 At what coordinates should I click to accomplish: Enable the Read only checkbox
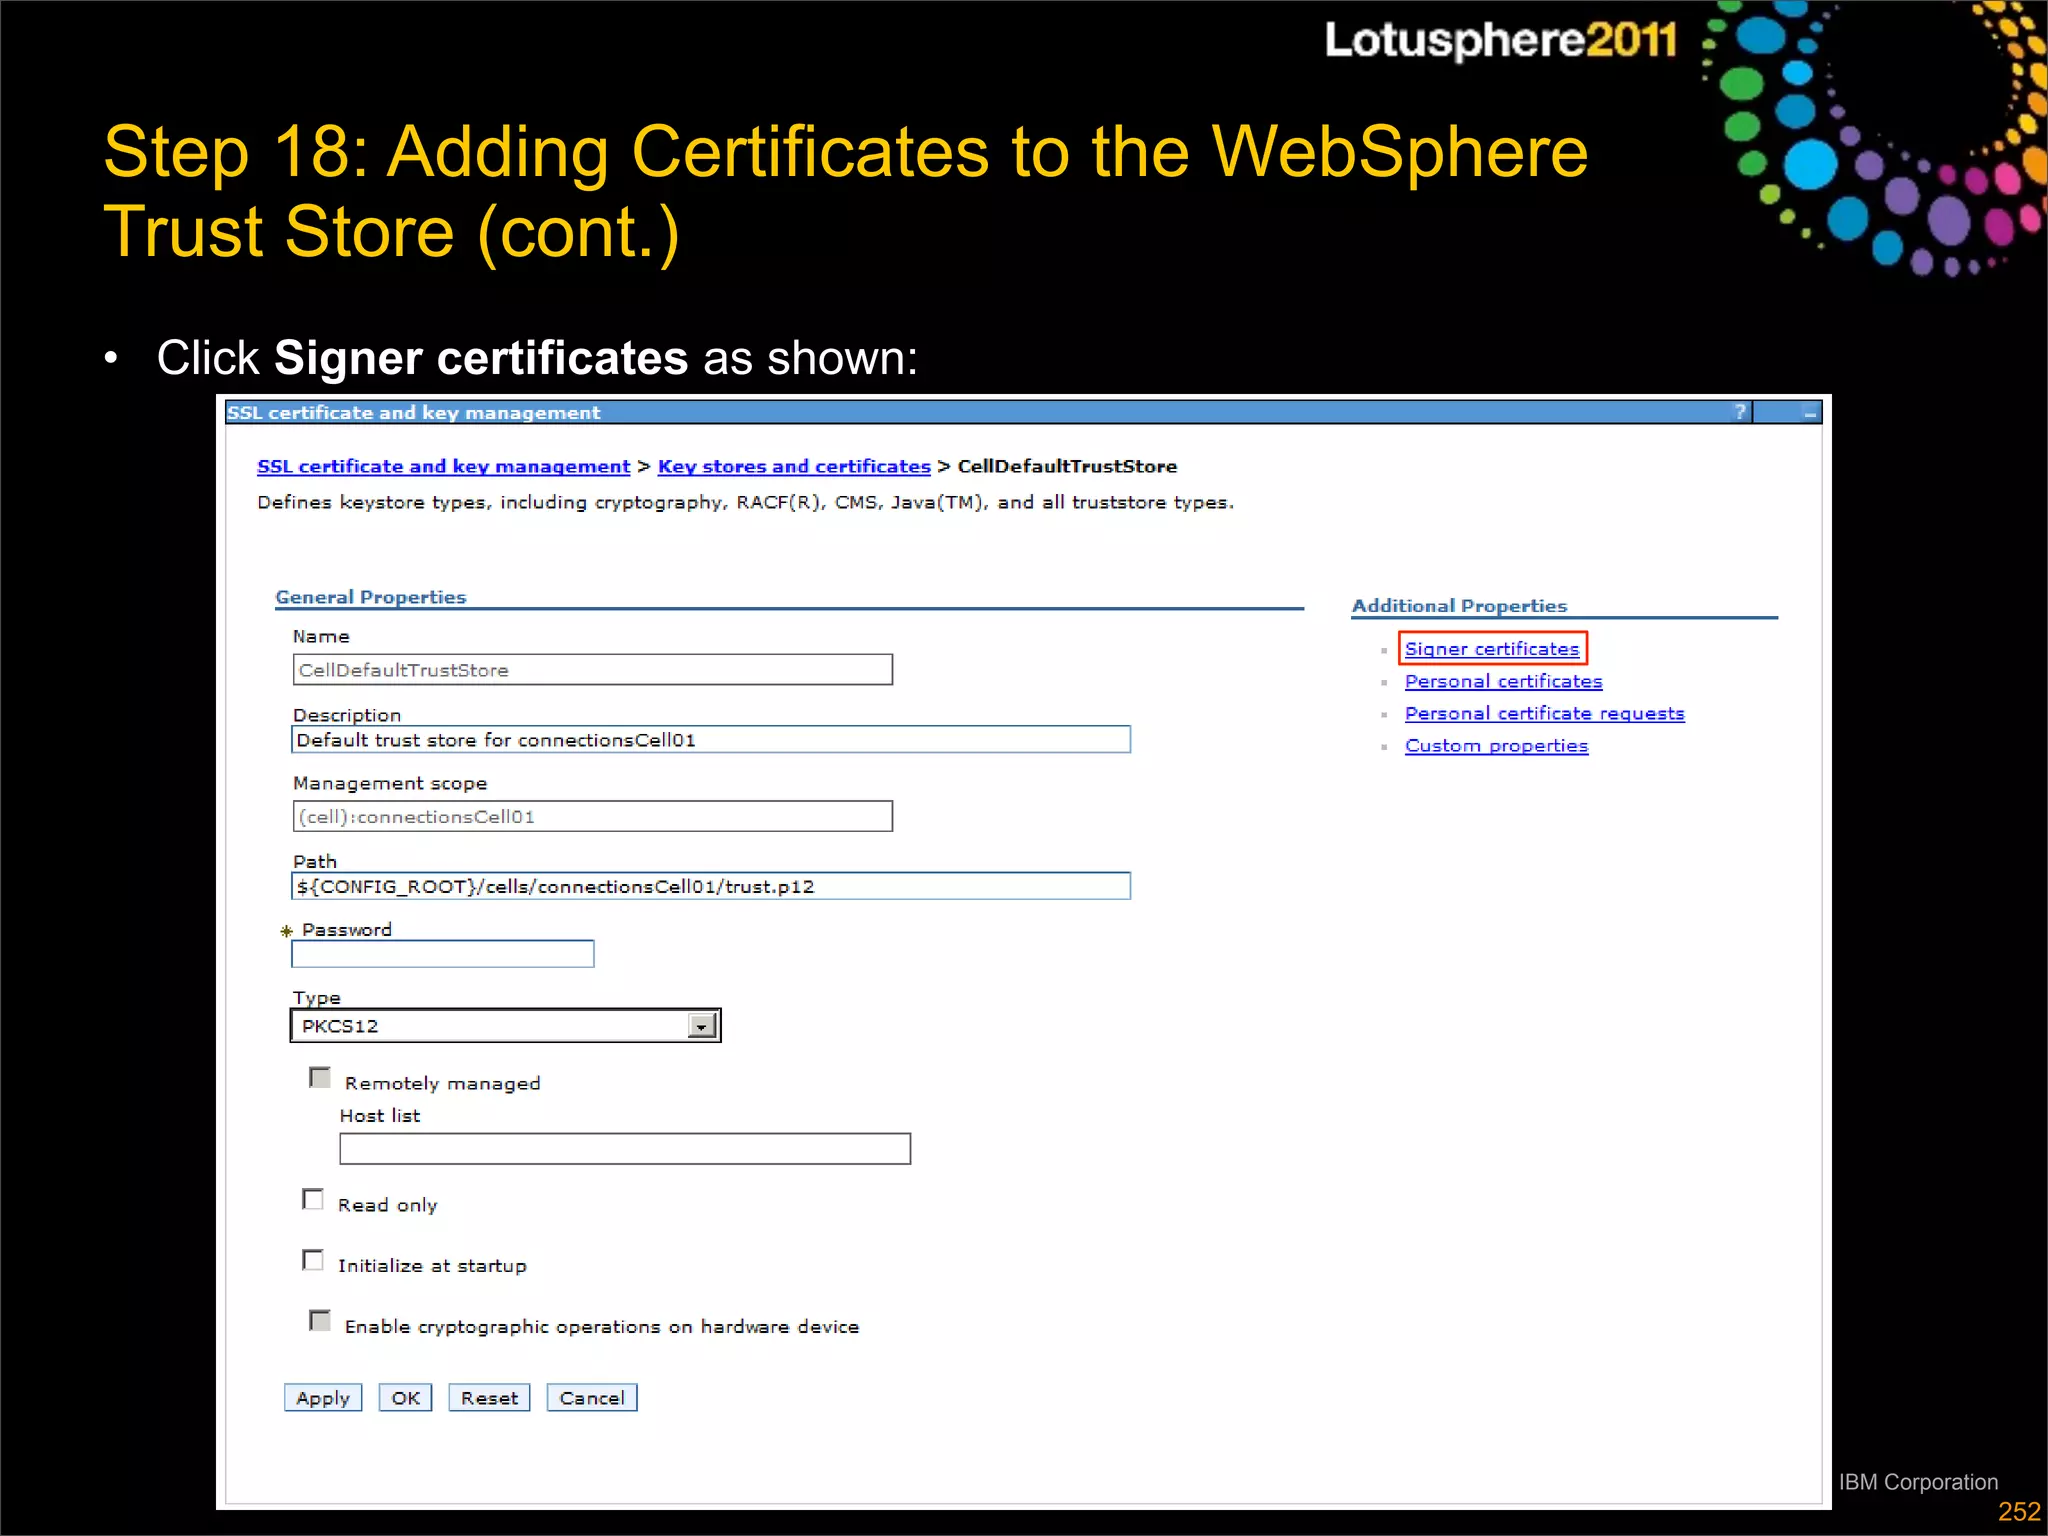click(x=313, y=1200)
